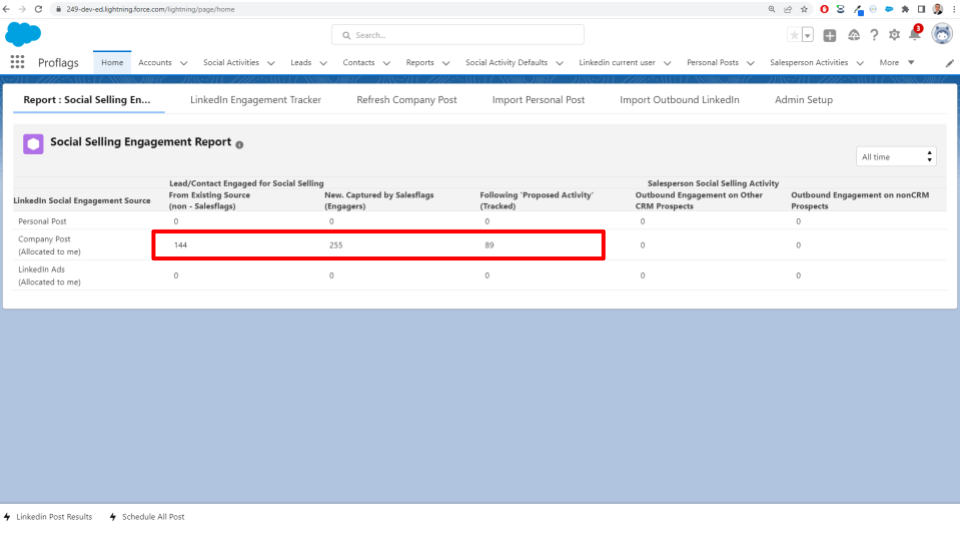Click the lightning icon beside Linkedin Post Results

[7, 517]
